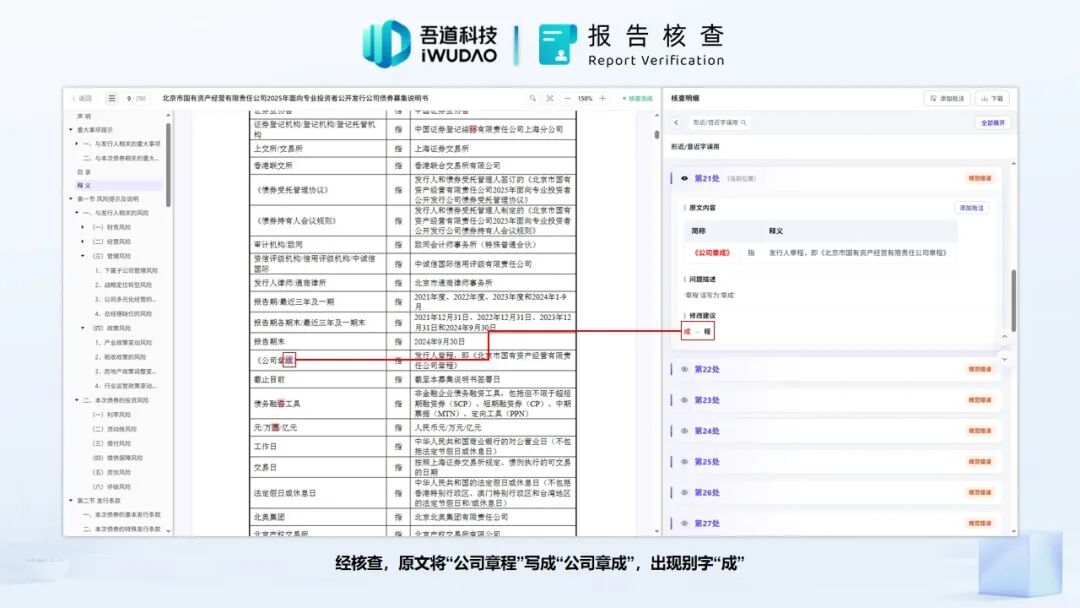Click the orange tag on the 第23处 row
This screenshot has width=1080, height=608.
pos(979,400)
